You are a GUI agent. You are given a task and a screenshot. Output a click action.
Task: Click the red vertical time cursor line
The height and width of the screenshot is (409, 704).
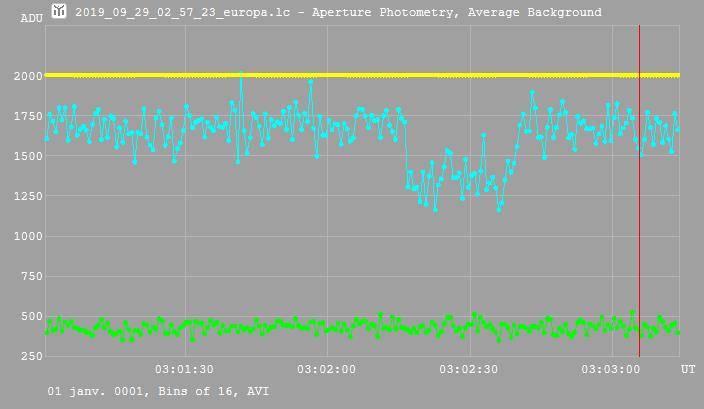click(x=639, y=250)
